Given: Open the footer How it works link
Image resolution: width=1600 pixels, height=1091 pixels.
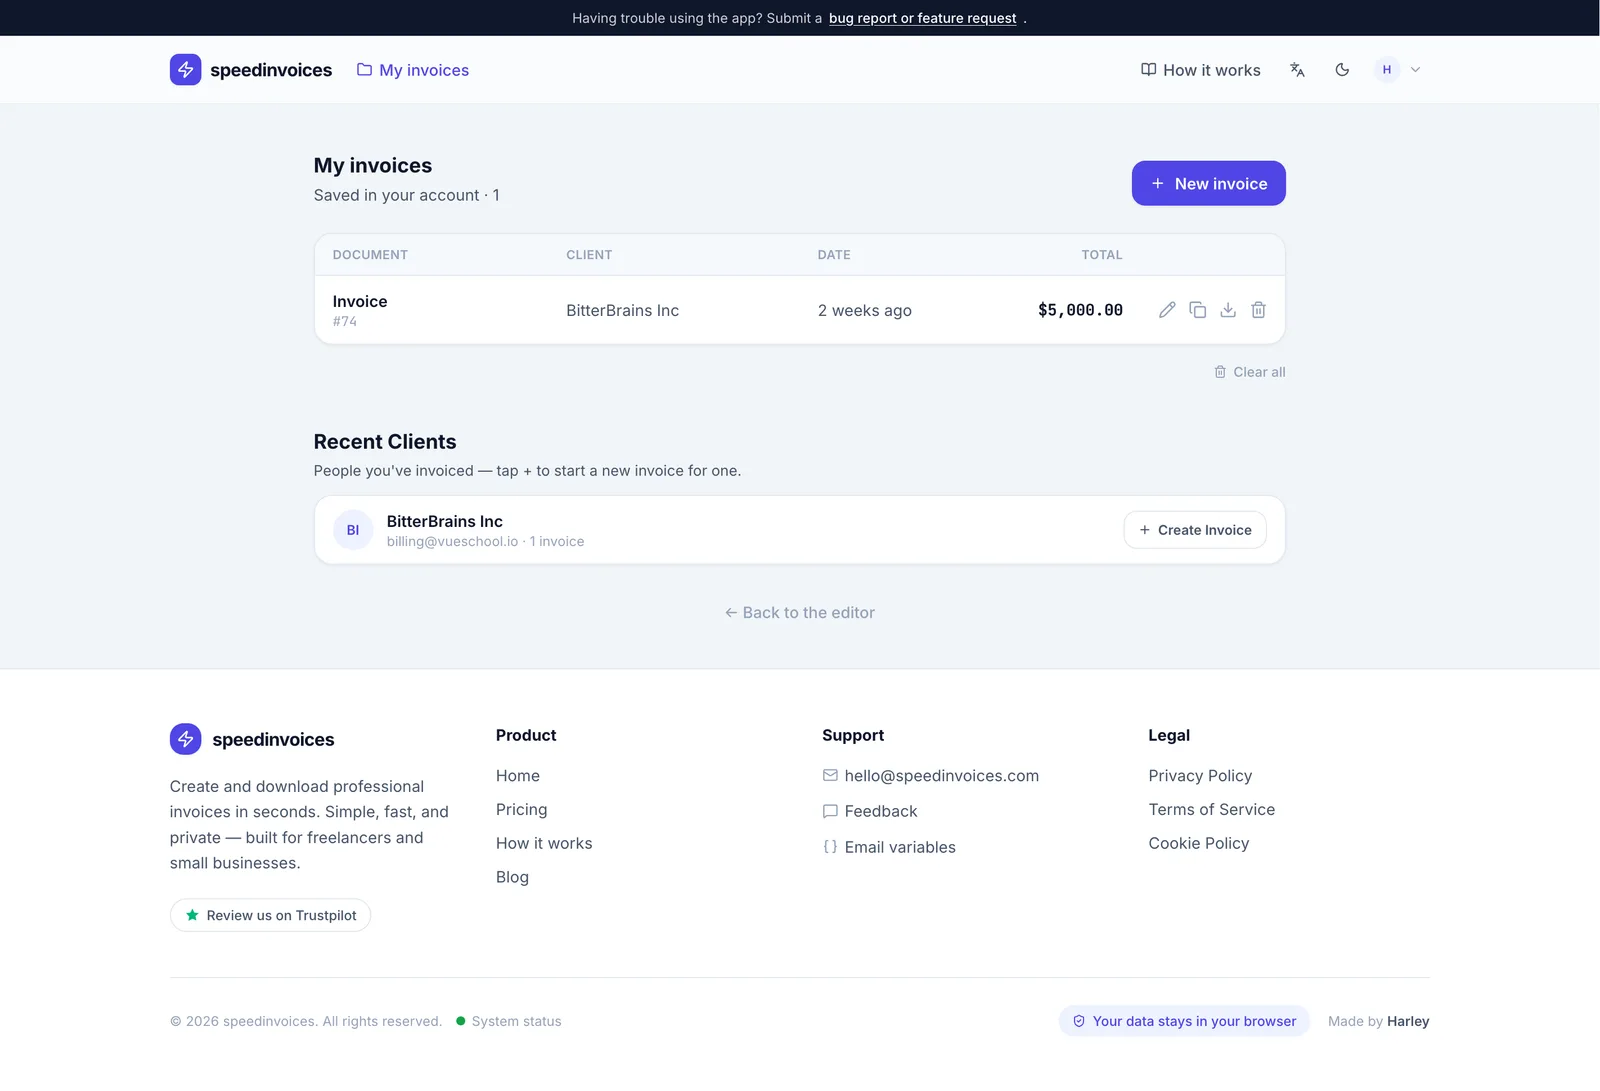Looking at the screenshot, I should coord(544,844).
